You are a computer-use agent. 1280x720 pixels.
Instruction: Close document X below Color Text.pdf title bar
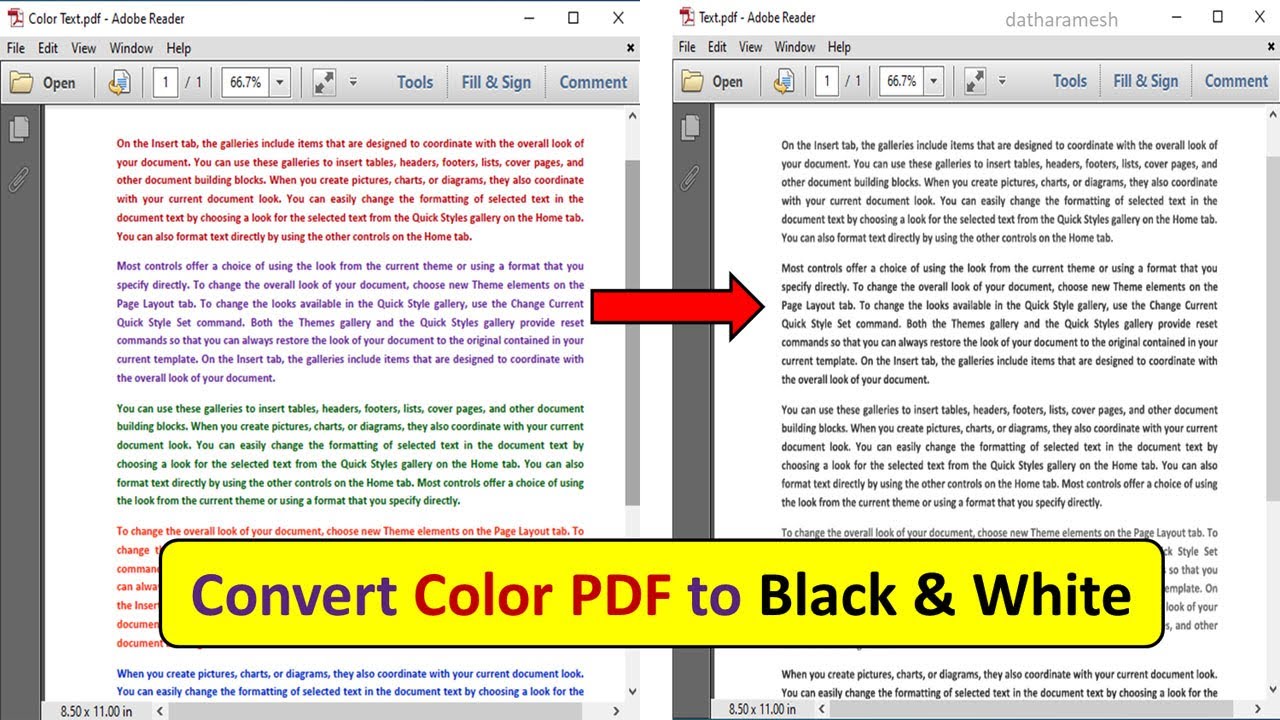click(x=631, y=48)
